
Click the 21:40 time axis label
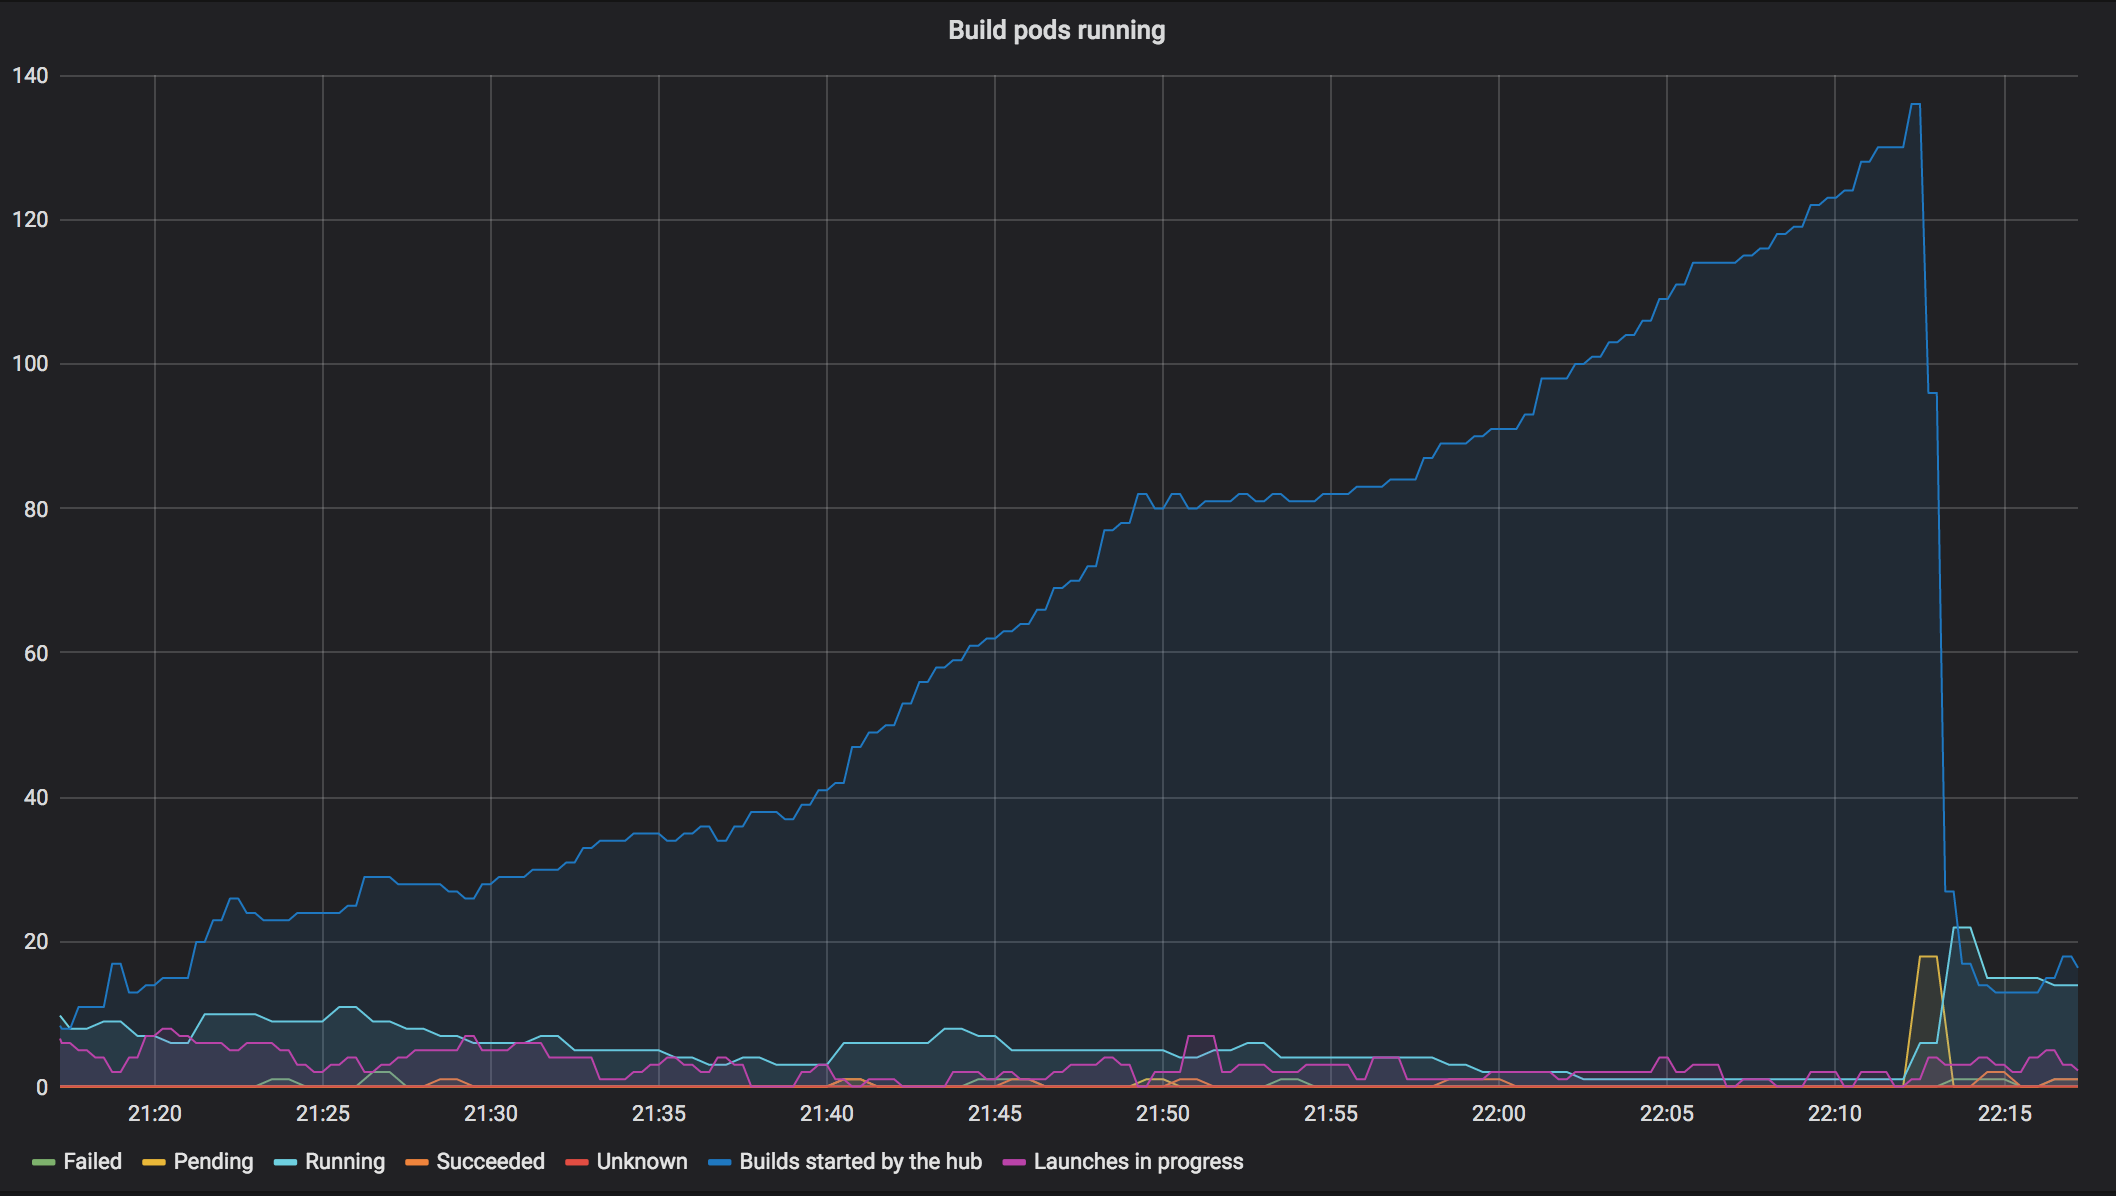[x=826, y=1113]
